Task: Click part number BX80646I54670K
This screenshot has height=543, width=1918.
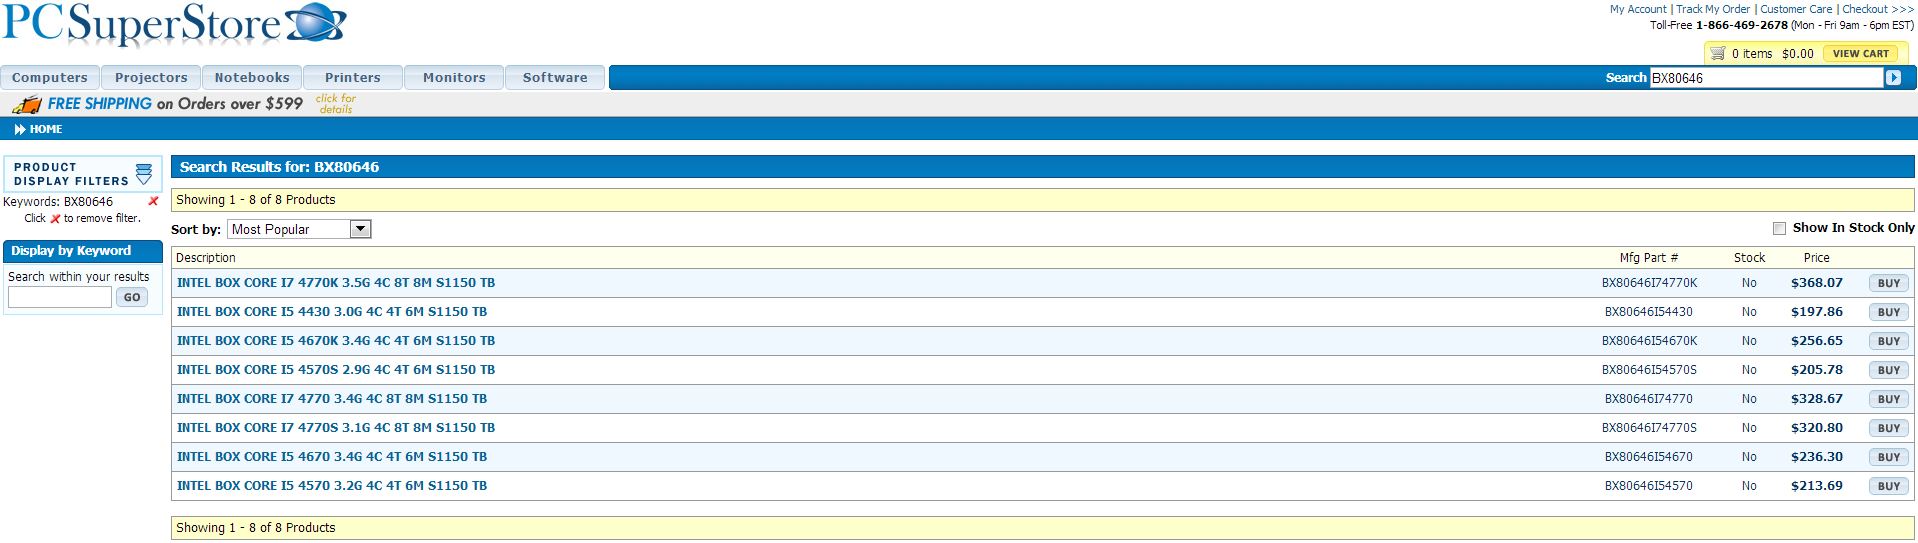Action: 1649,341
